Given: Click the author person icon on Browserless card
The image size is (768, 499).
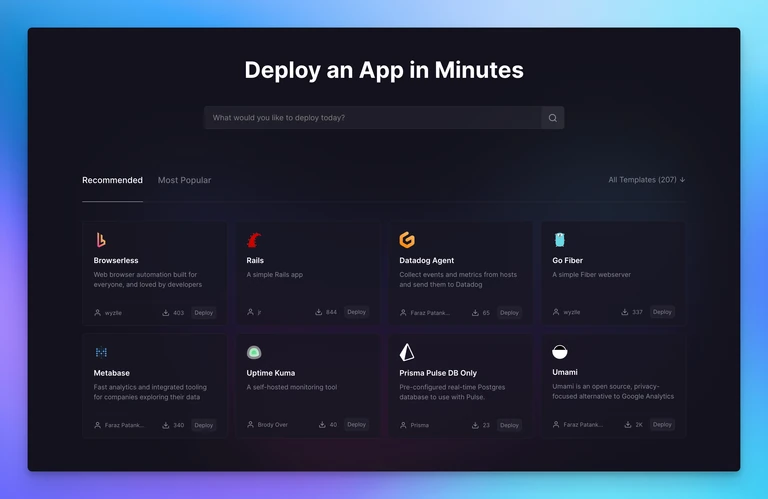Looking at the screenshot, I should (x=97, y=312).
